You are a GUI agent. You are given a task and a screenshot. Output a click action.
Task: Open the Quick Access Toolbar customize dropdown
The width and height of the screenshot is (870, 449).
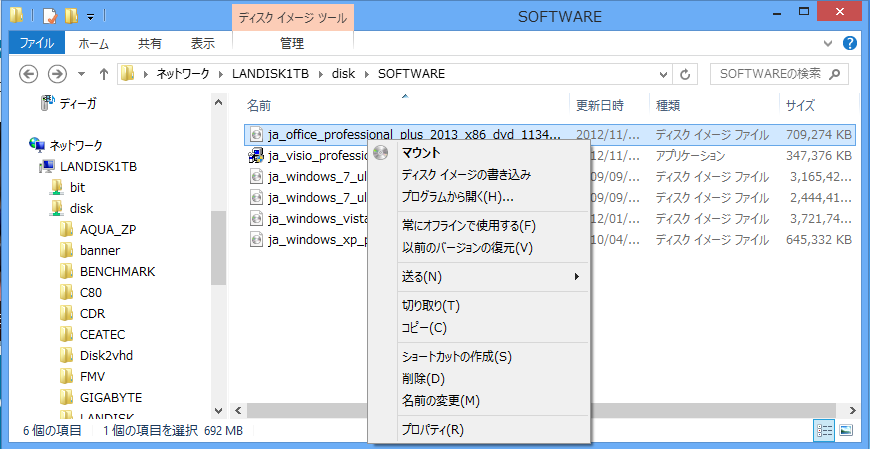point(89,16)
